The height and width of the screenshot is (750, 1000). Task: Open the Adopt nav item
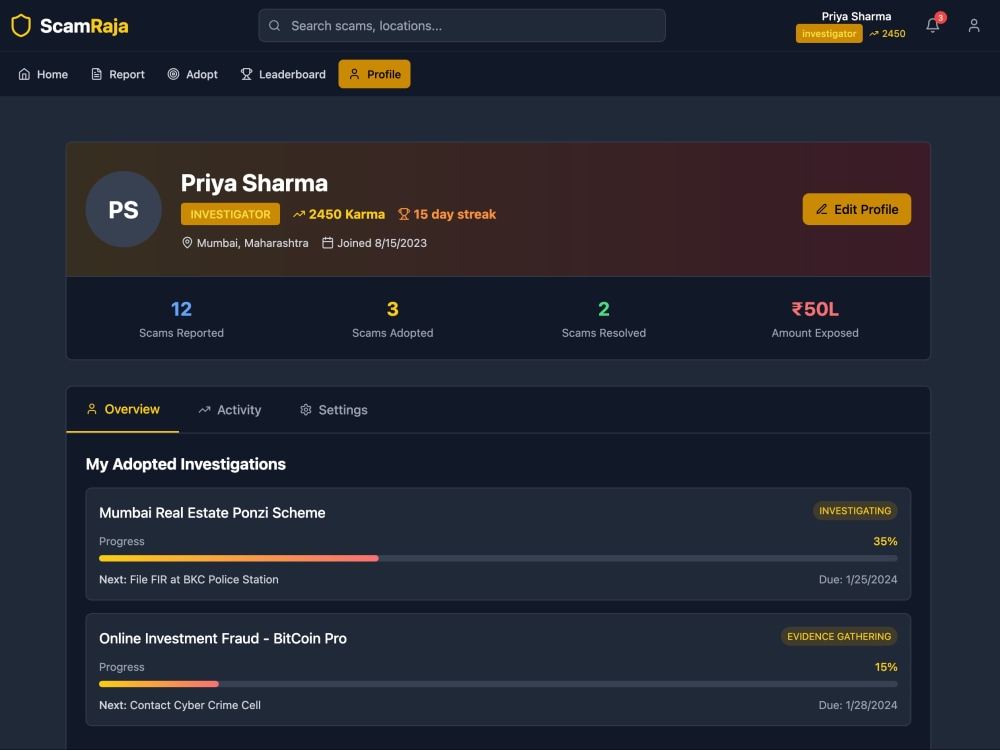tap(193, 74)
